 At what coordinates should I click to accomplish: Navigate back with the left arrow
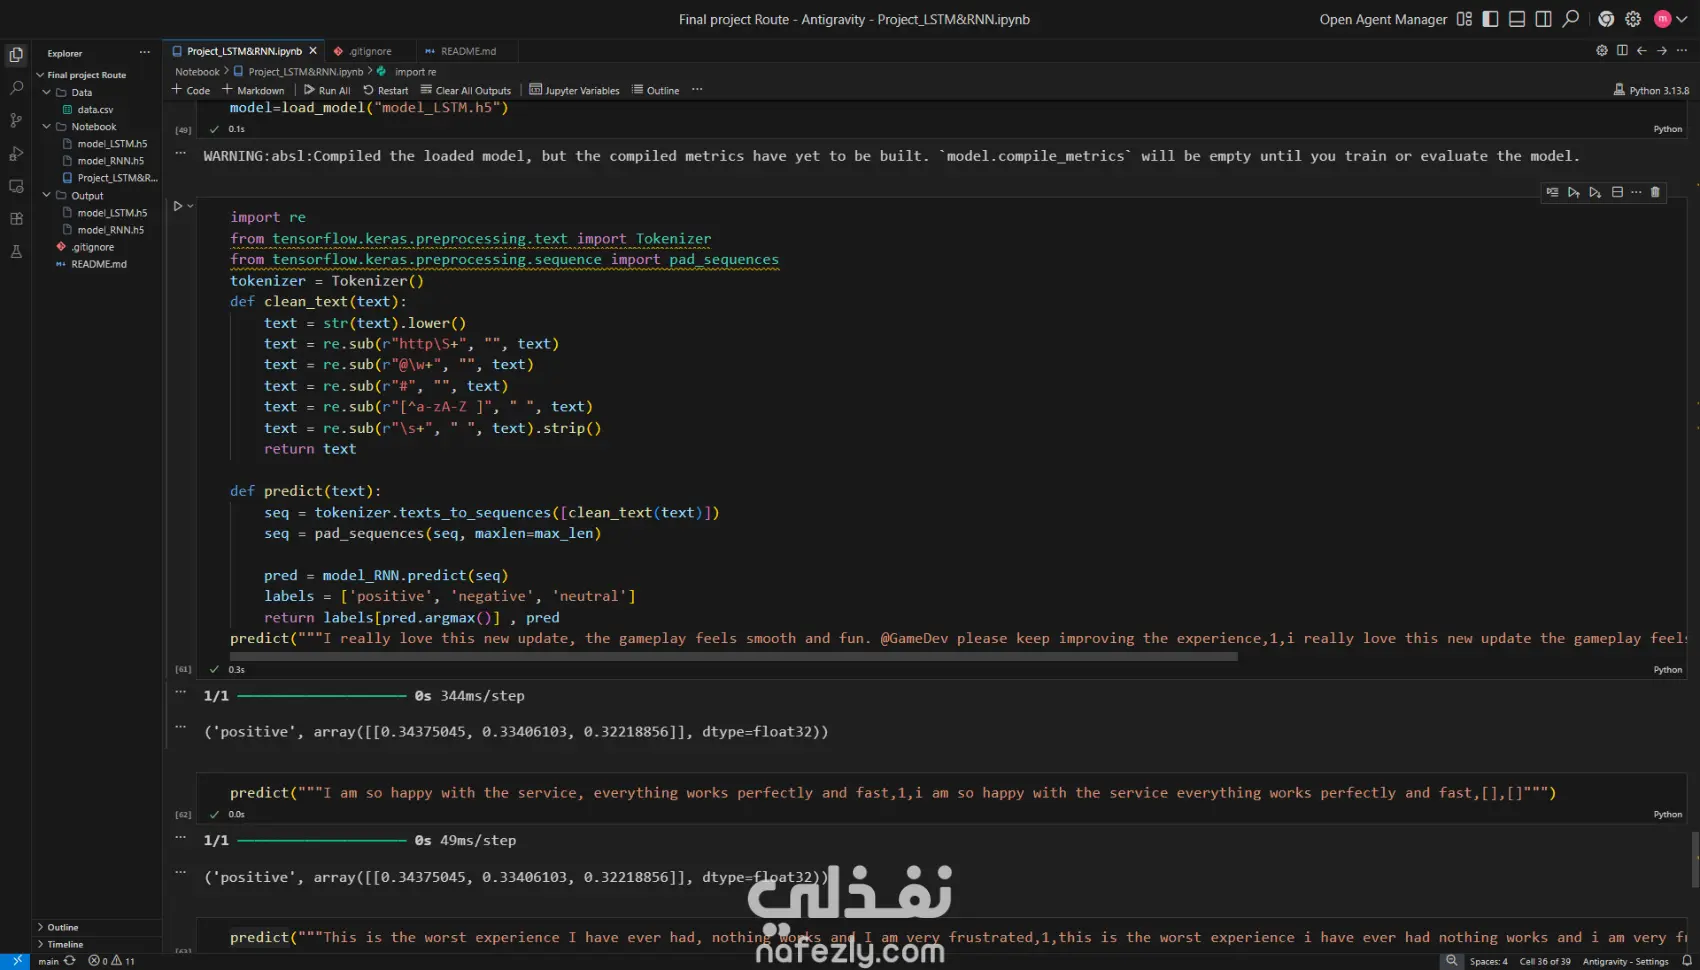1642,50
